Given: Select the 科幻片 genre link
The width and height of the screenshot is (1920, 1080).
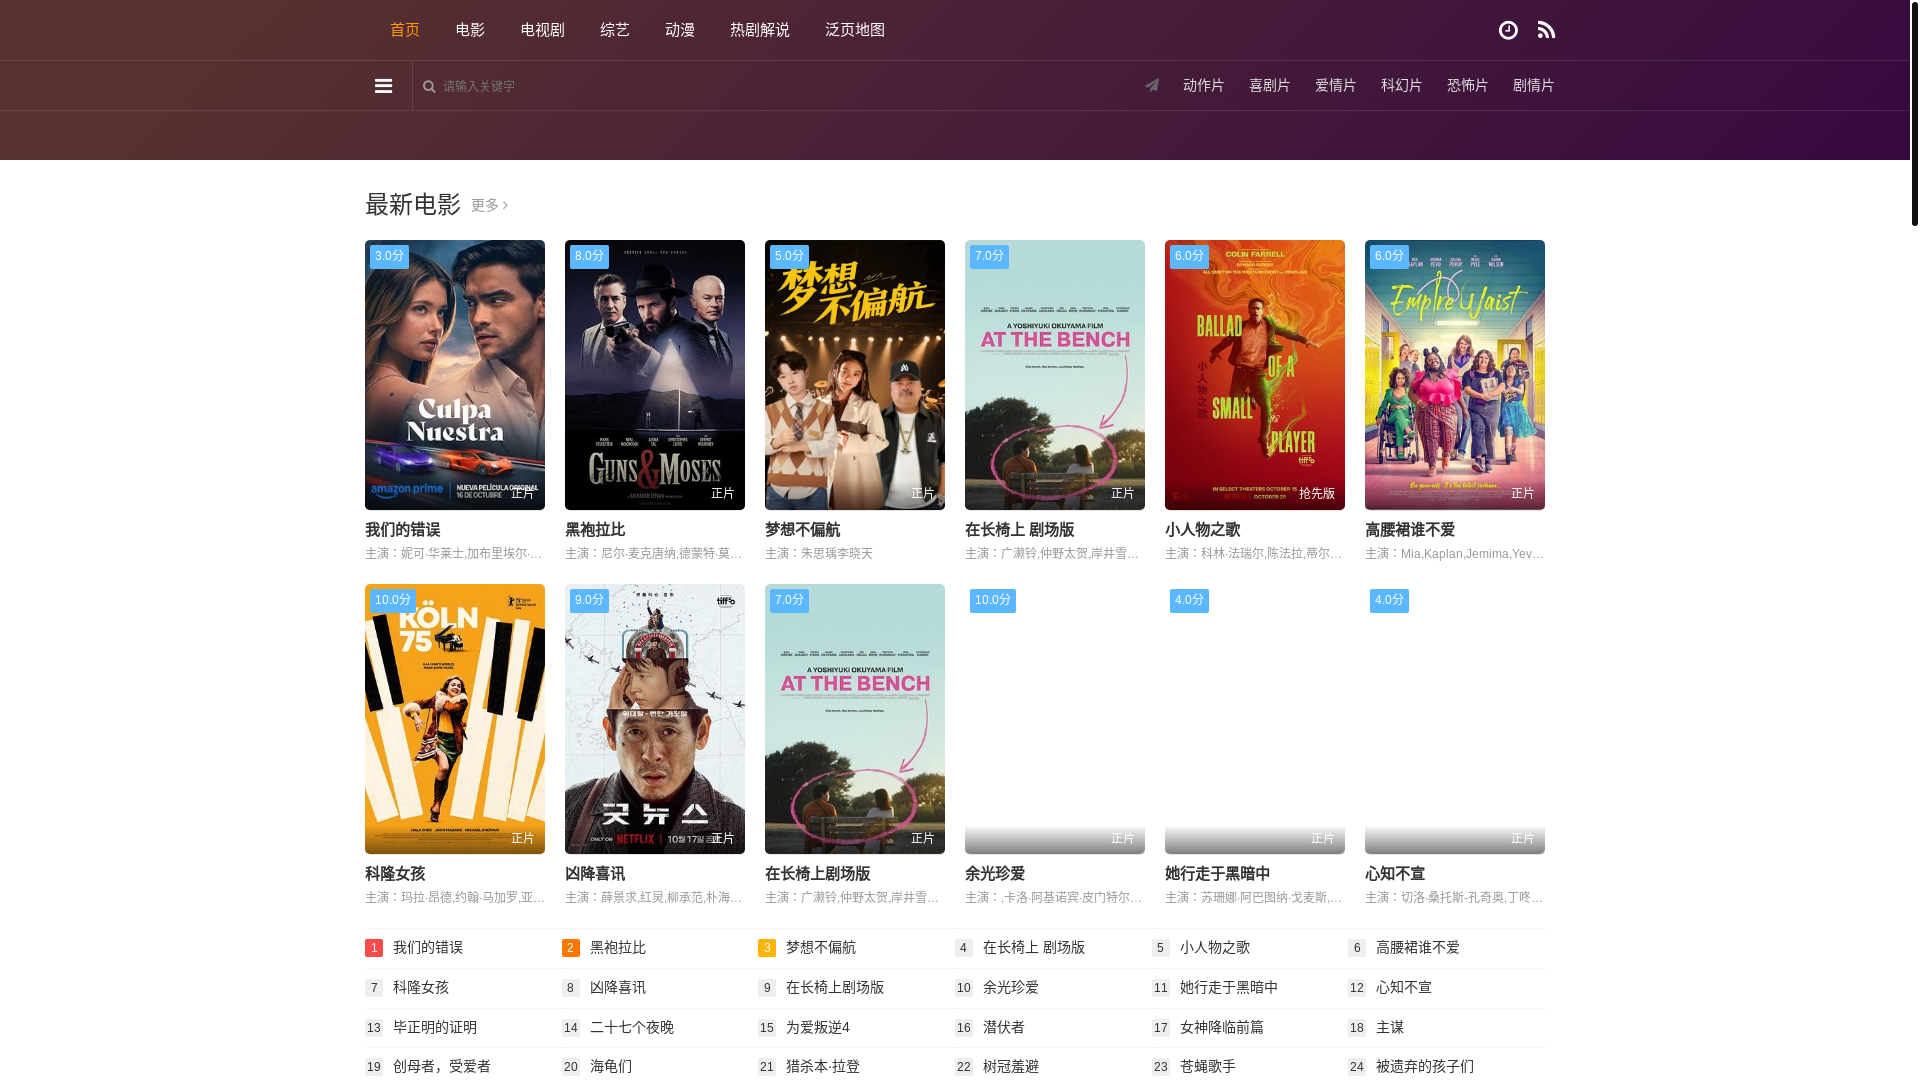Looking at the screenshot, I should point(1401,86).
